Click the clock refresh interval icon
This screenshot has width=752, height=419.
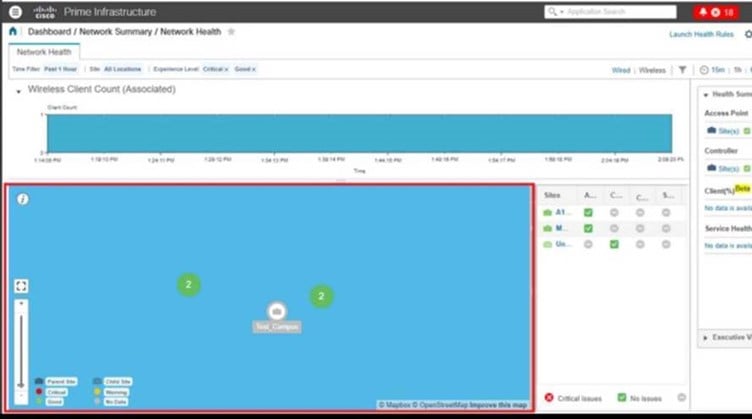click(704, 70)
